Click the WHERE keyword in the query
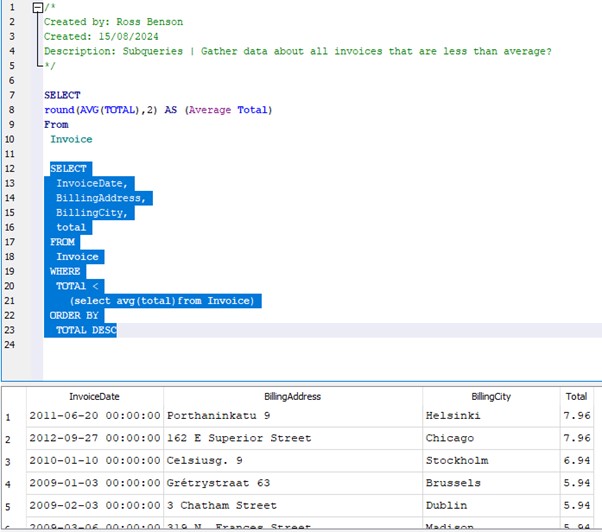 point(65,271)
